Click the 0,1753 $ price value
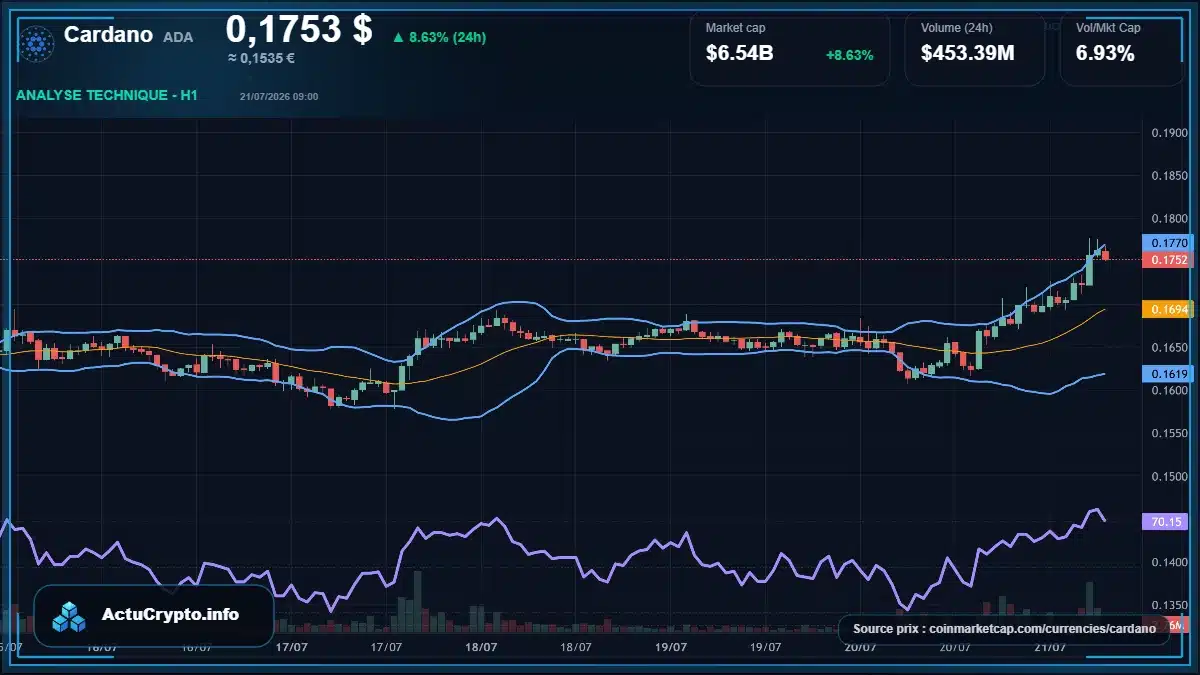 coord(299,29)
